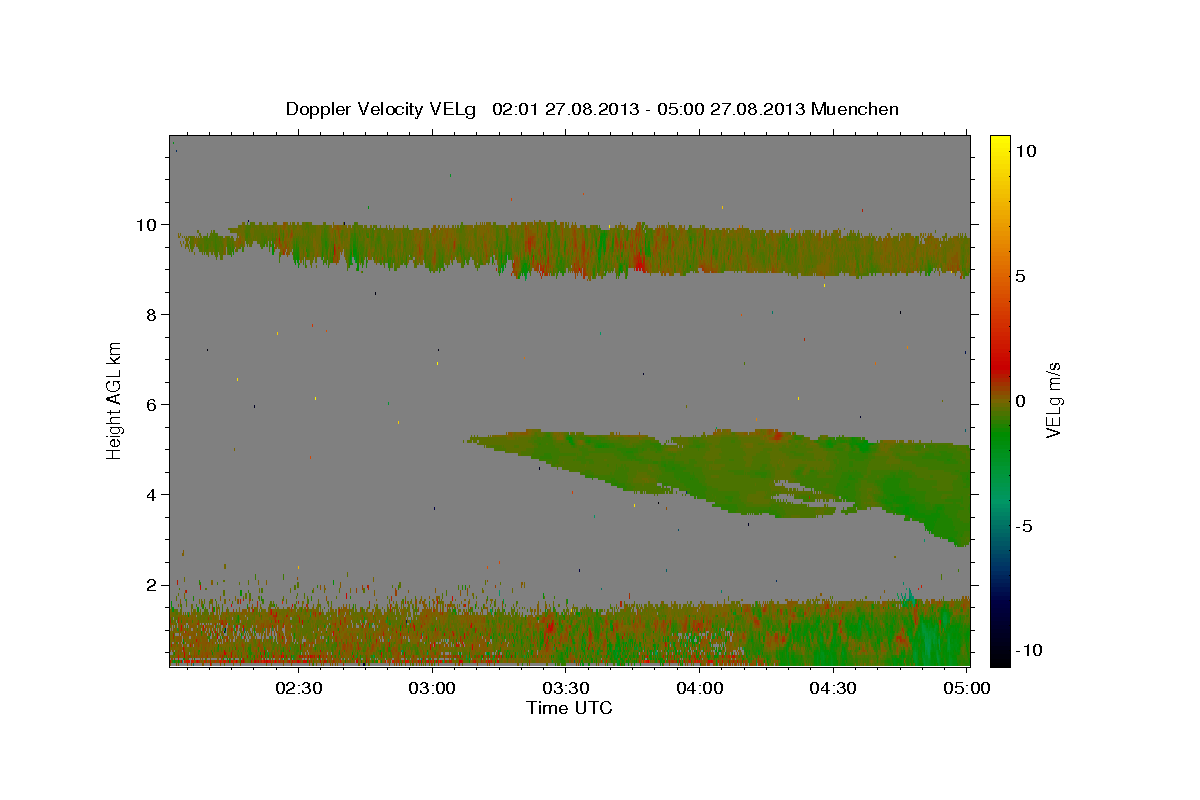Click the height tick label 4
The height and width of the screenshot is (800, 1200).
153,495
